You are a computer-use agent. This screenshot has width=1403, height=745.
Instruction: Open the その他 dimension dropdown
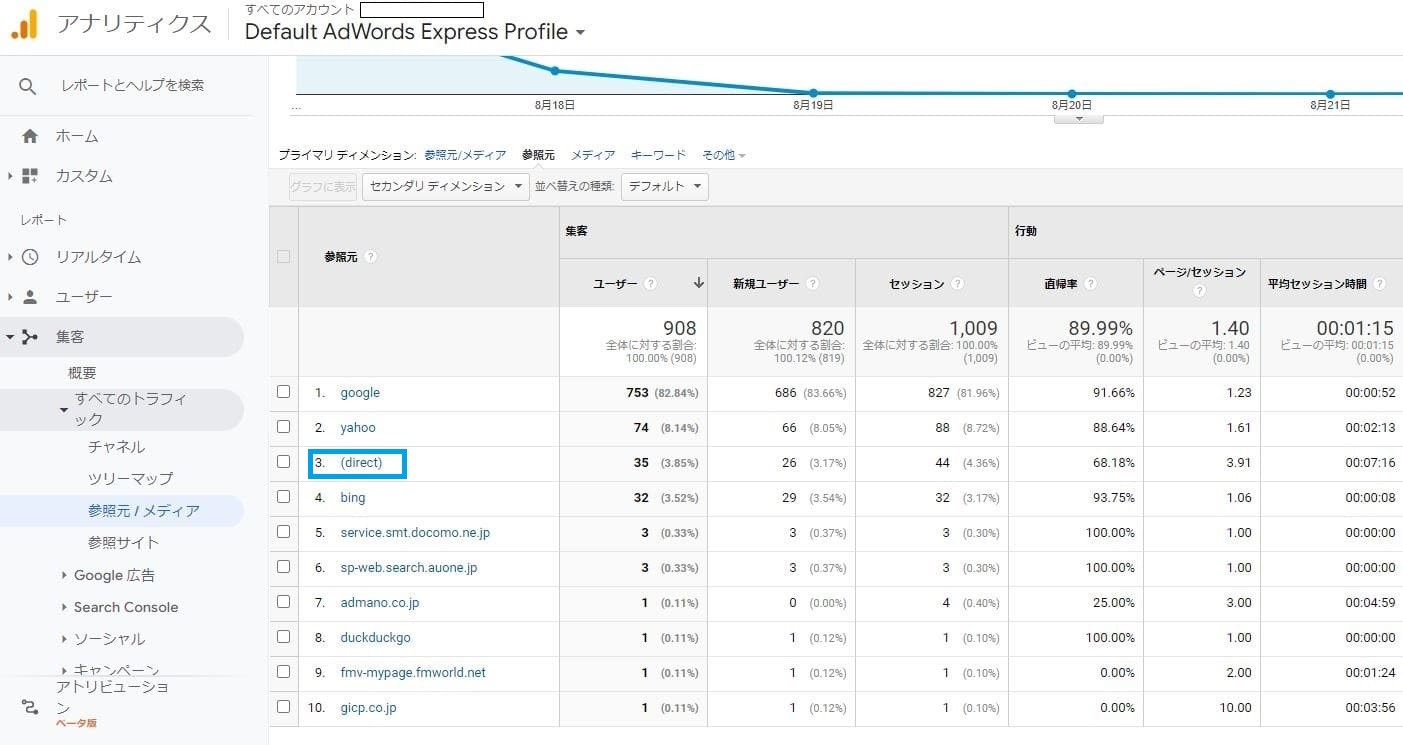724,155
